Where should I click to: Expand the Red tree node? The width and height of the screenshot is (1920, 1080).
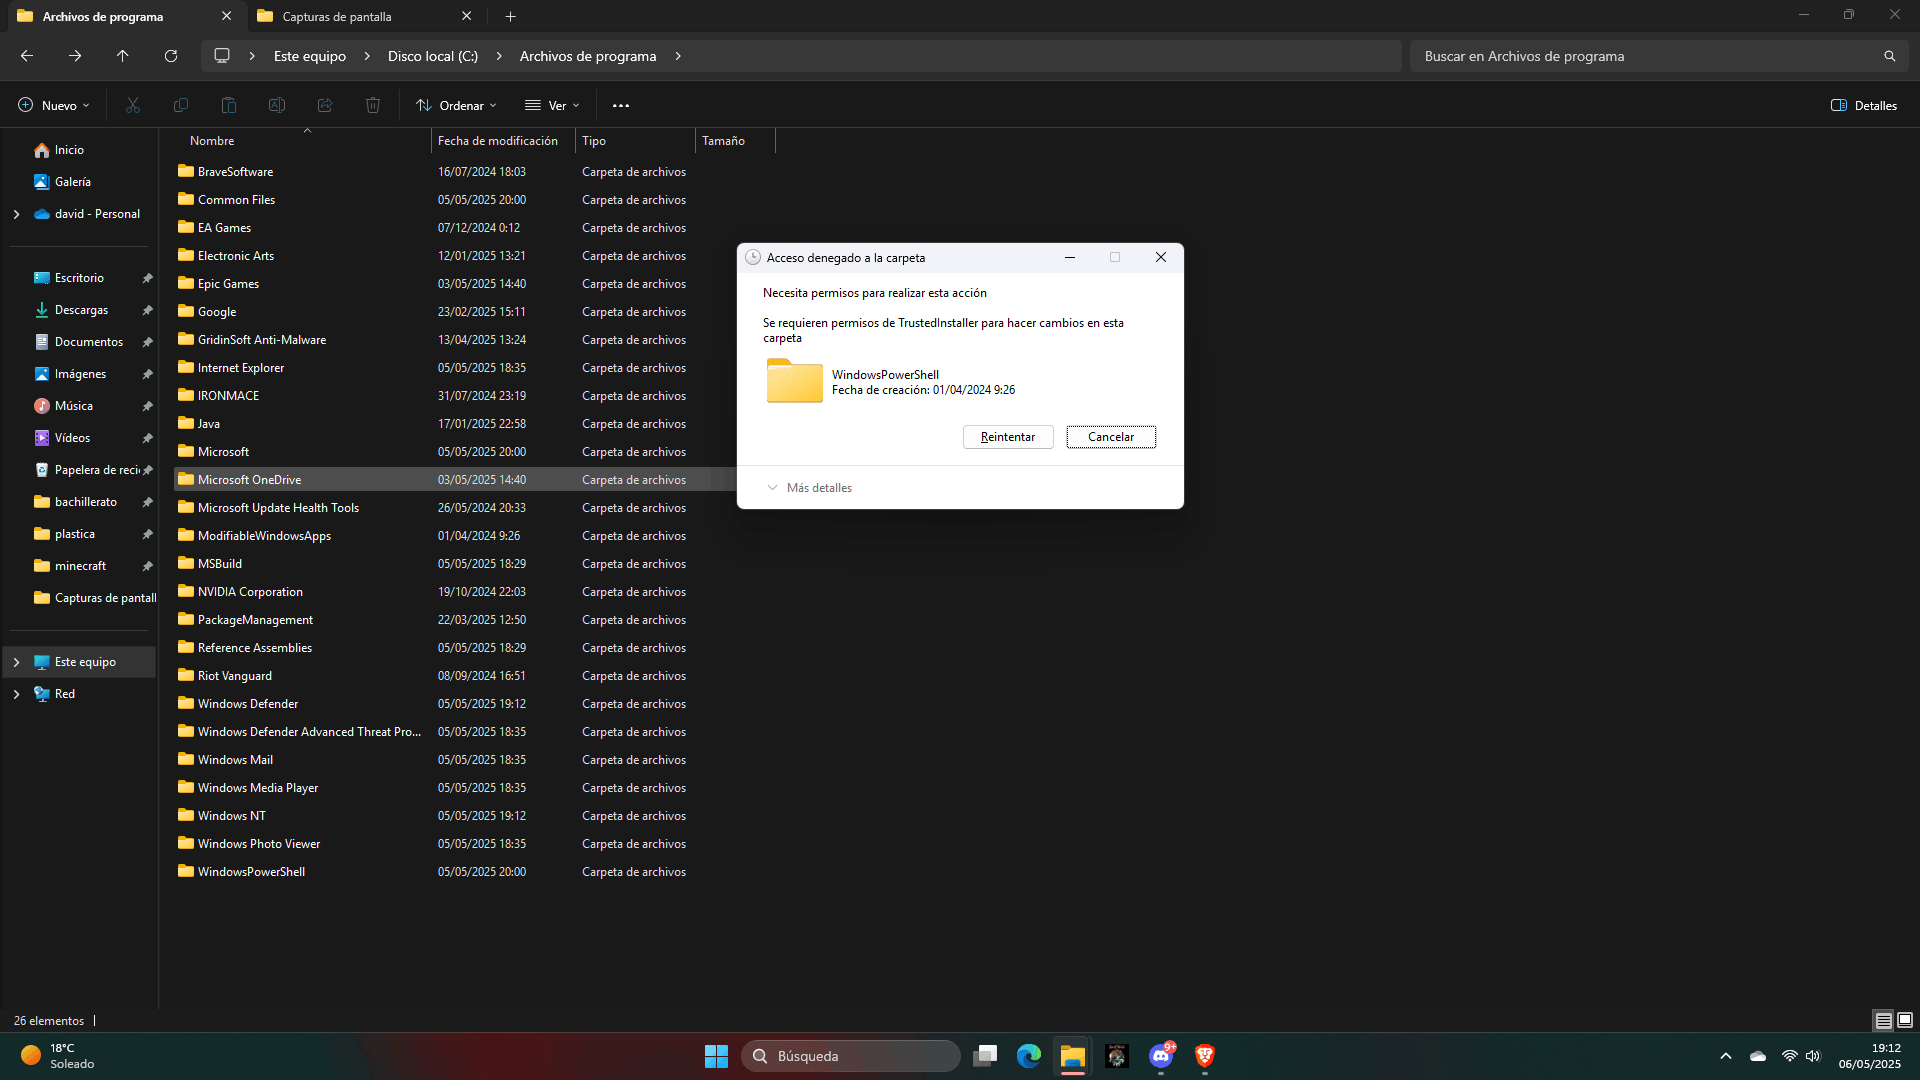pos(16,694)
